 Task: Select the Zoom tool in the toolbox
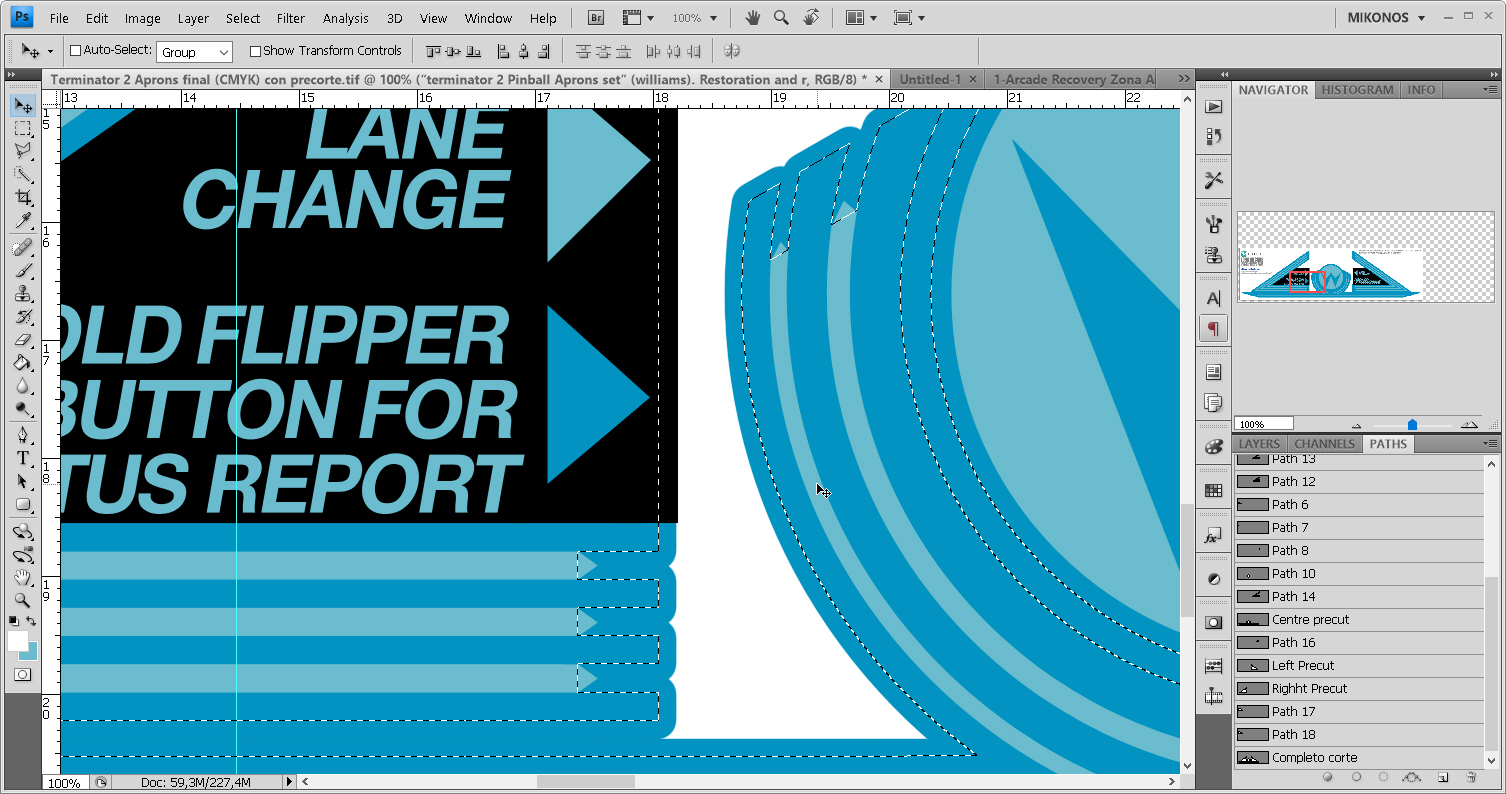point(22,601)
